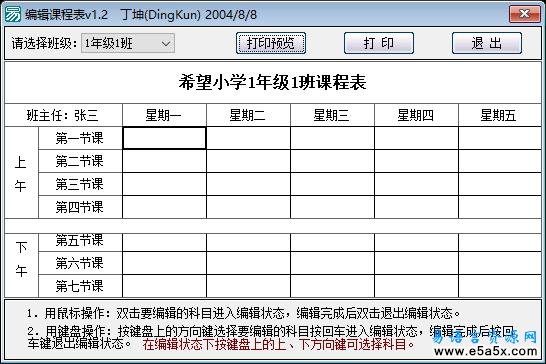Screen dimensions: 546x364
Task: Select the 星期四 第一节课 cell
Action: click(x=416, y=138)
